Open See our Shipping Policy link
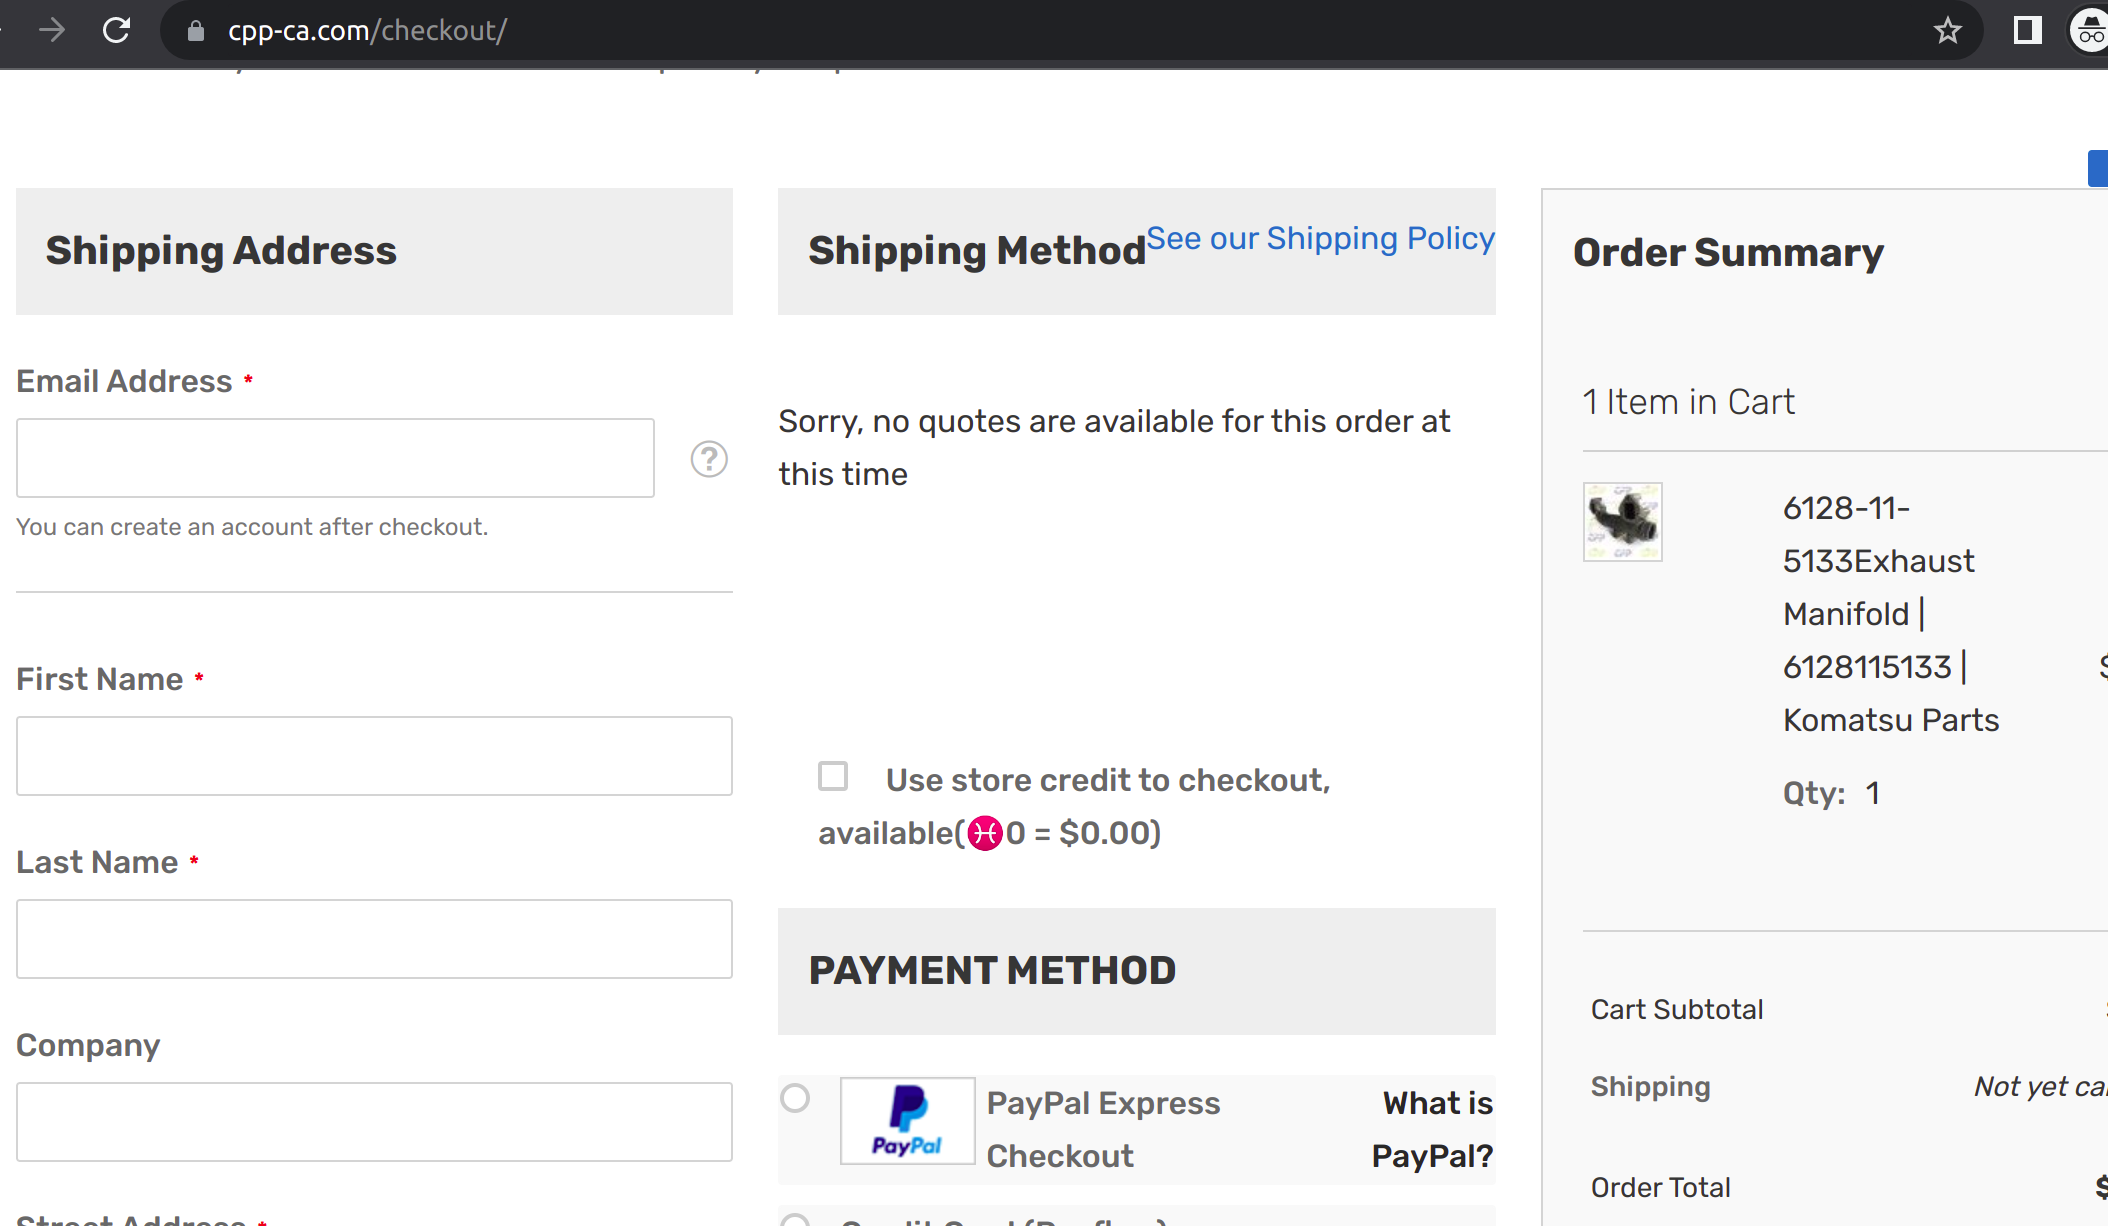Viewport: 2108px width, 1226px height. (1321, 238)
